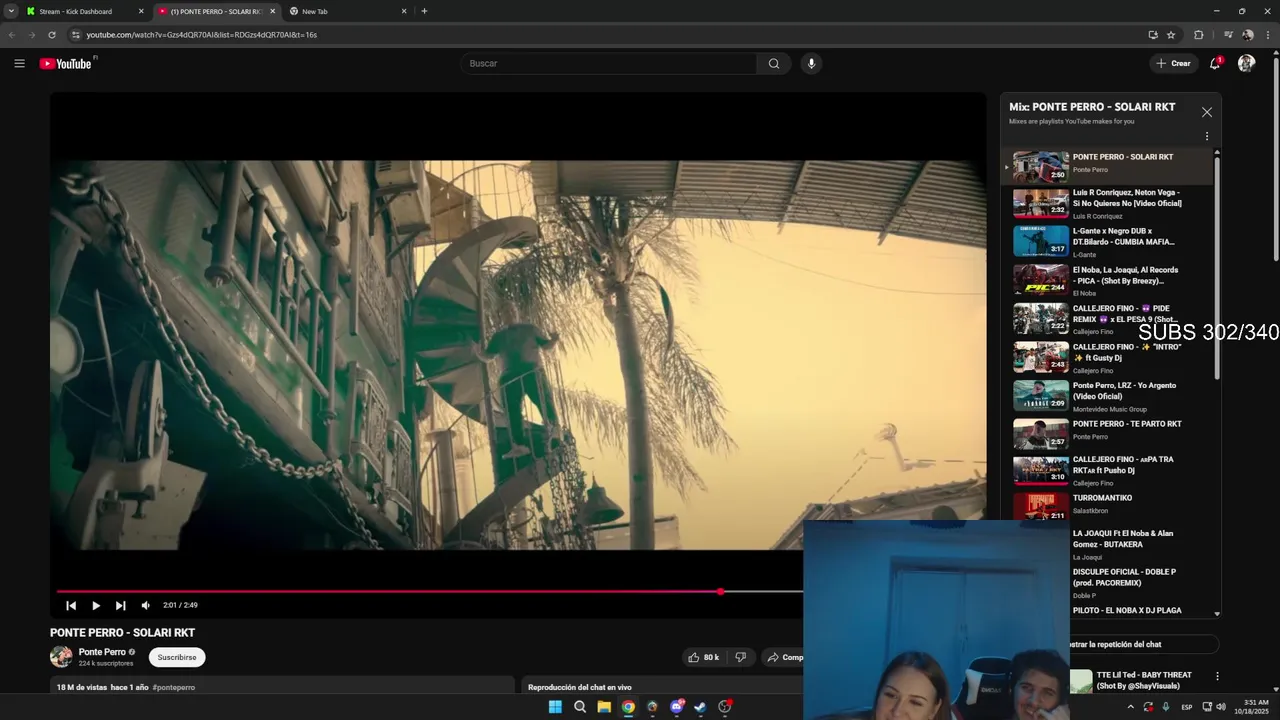Open the Chrome three-dot menu
This screenshot has width=1280, height=720.
coord(1268,34)
